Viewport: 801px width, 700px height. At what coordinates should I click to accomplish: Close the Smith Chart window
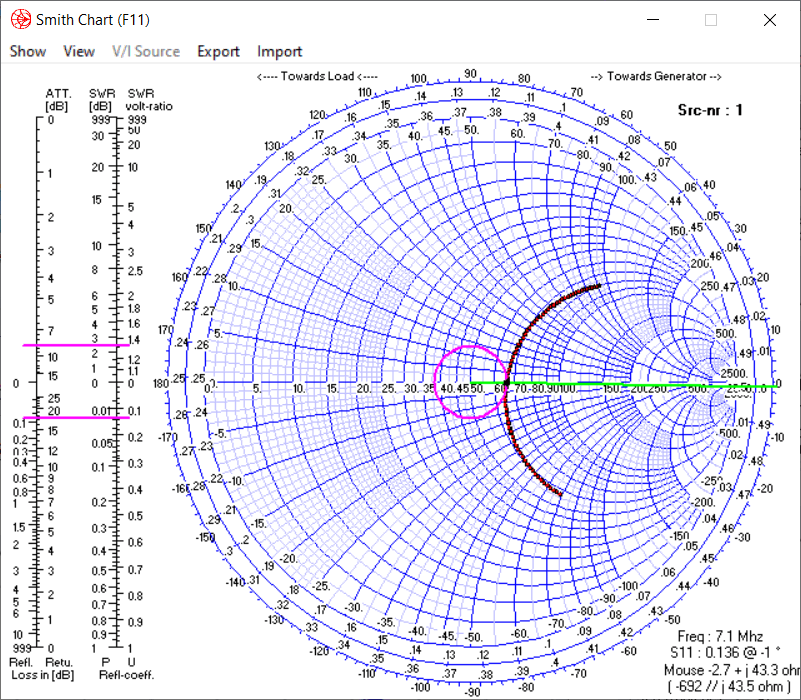click(769, 20)
